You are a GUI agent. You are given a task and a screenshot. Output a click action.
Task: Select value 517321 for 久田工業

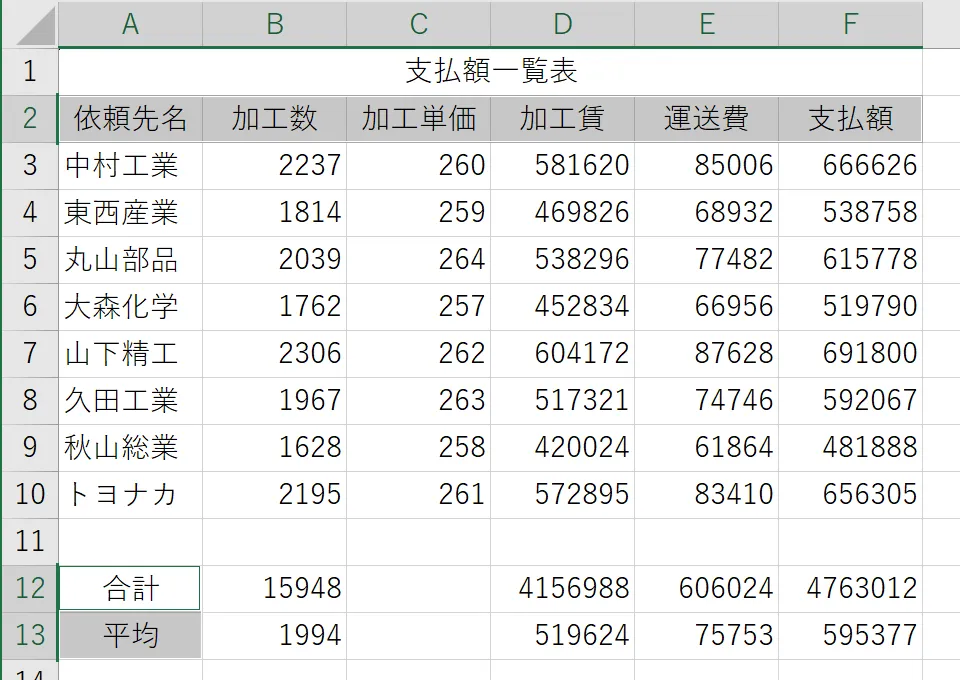tap(562, 401)
